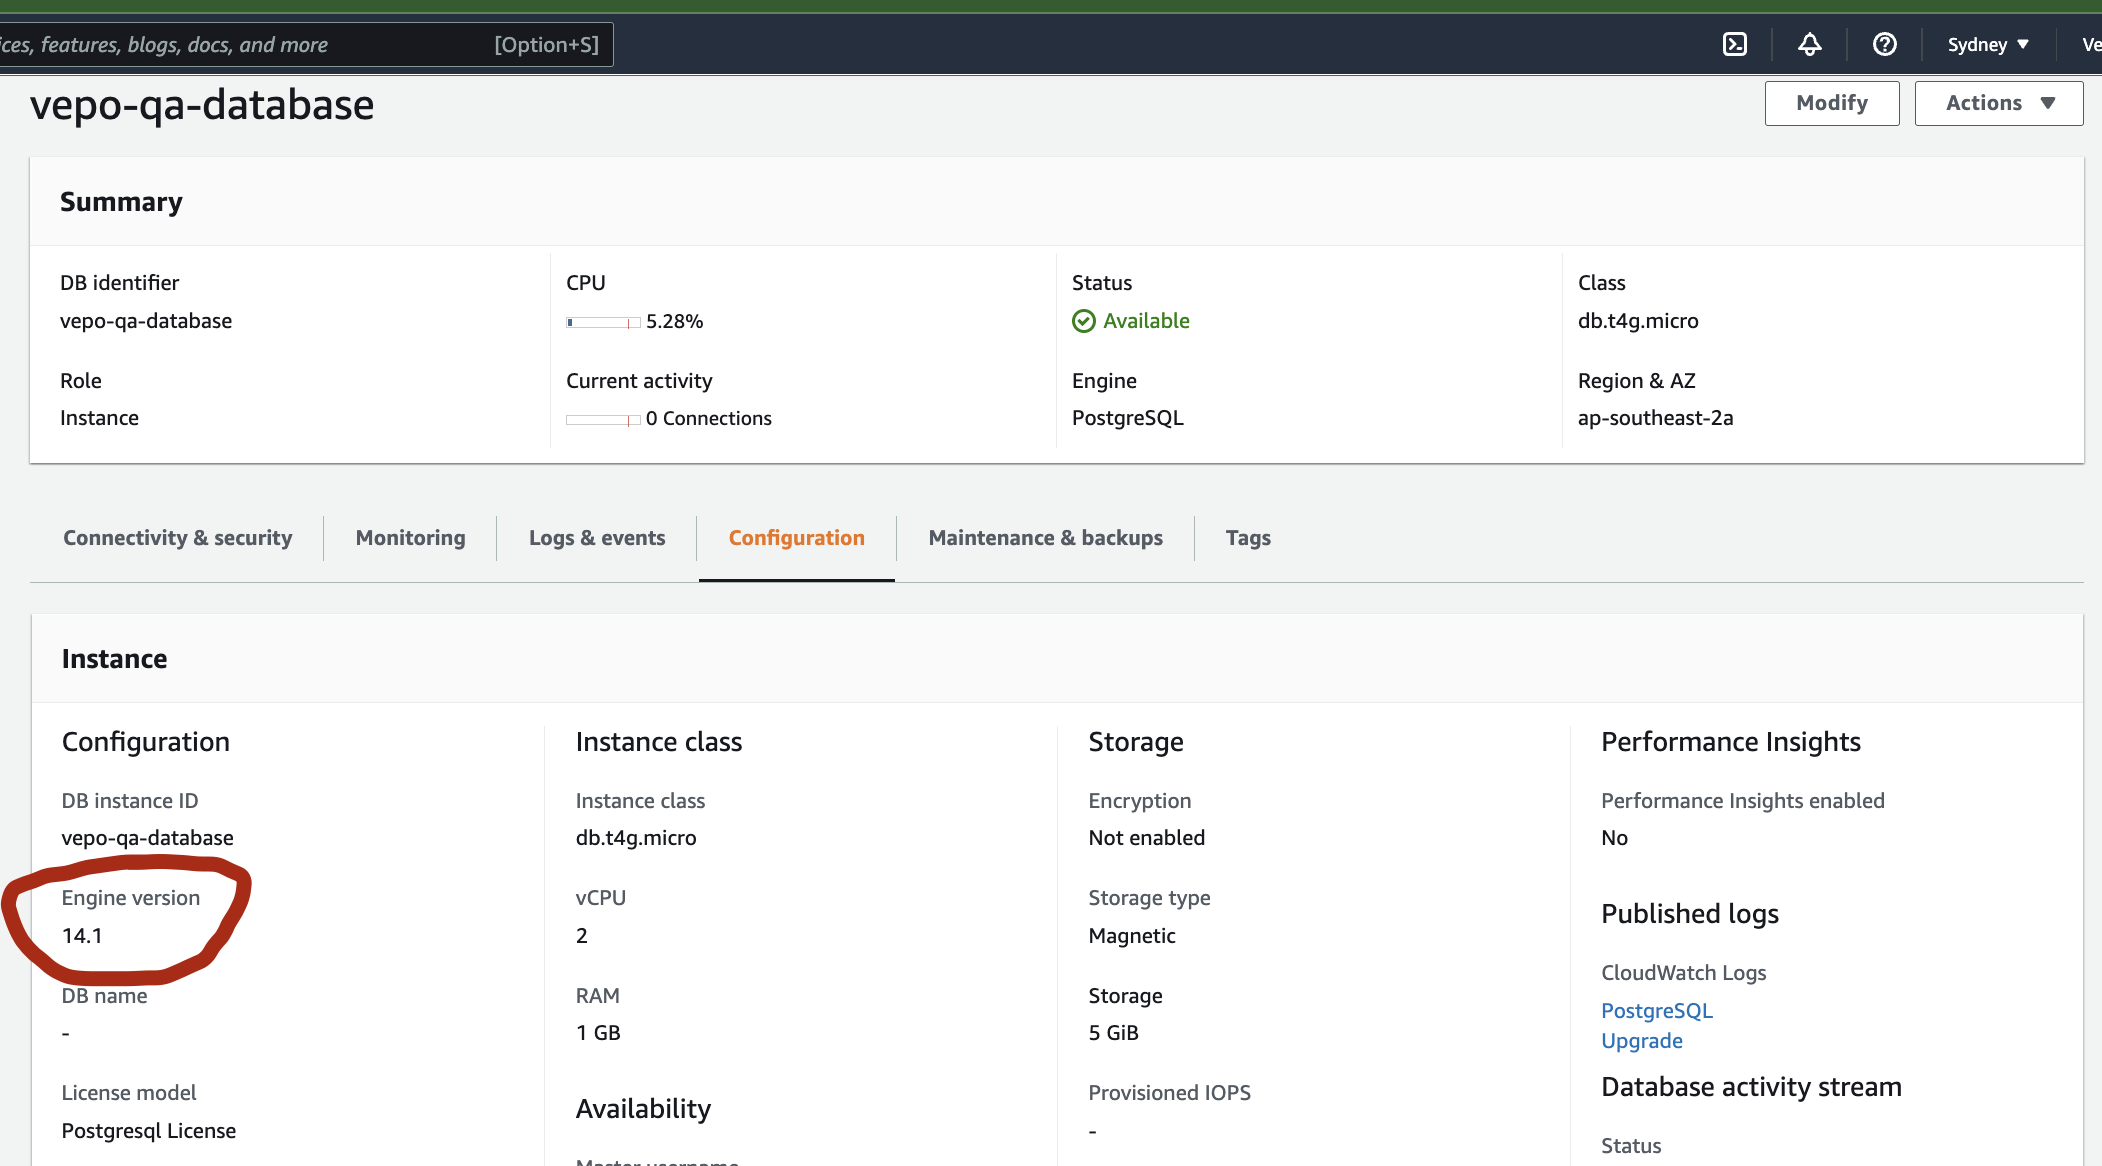The image size is (2102, 1166).
Task: Open the Actions dropdown menu
Action: coord(2000,102)
